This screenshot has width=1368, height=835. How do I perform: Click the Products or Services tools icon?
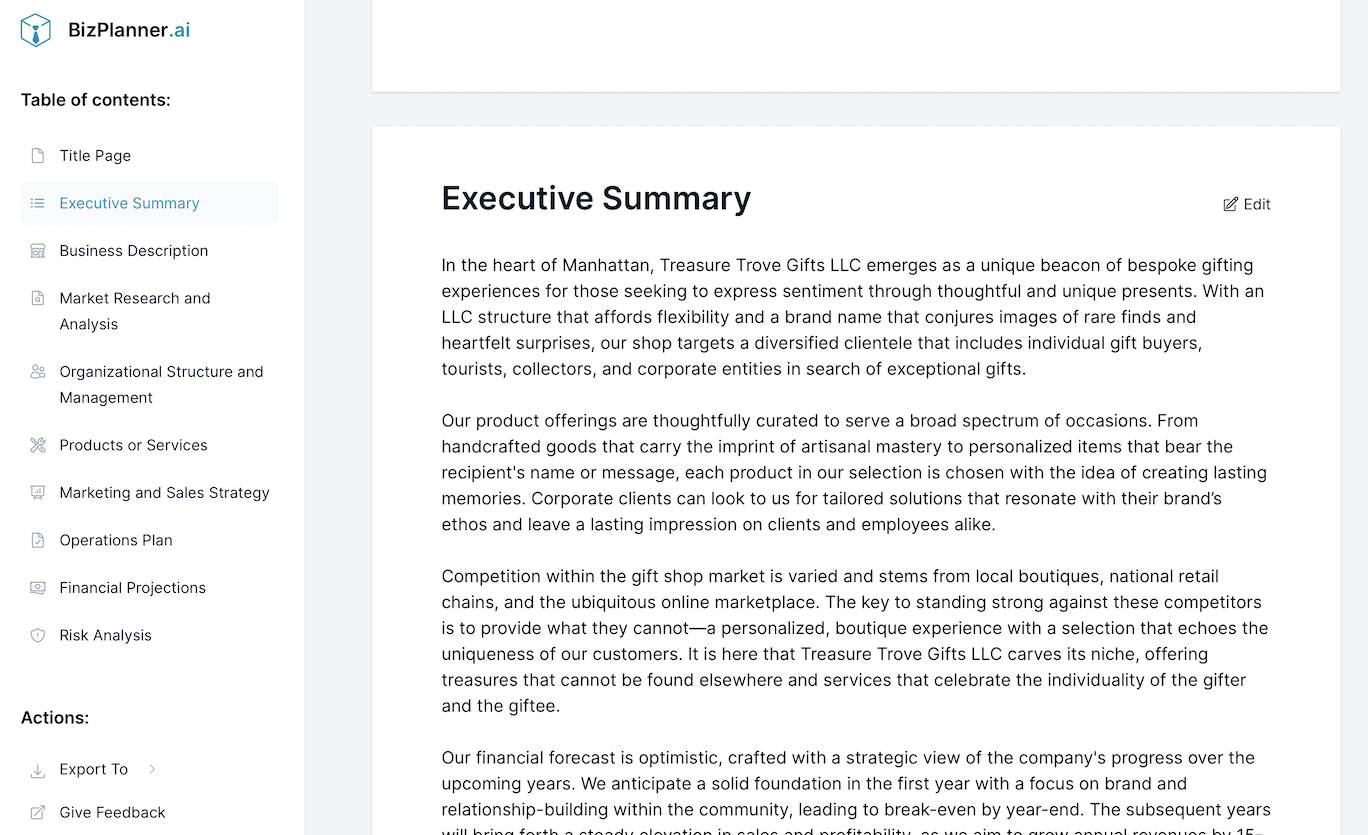(38, 445)
